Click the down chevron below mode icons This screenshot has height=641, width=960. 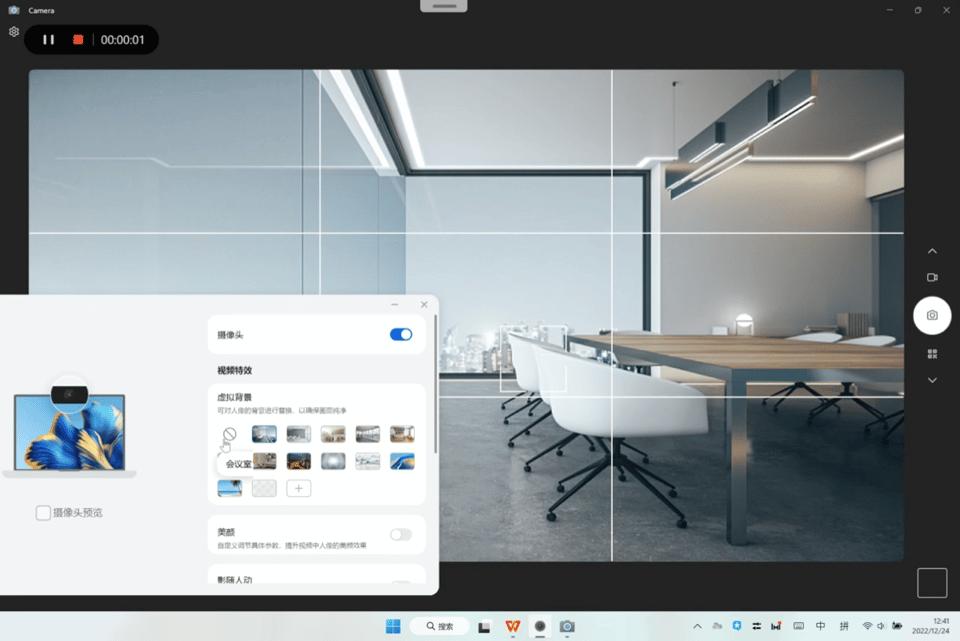pyautogui.click(x=932, y=380)
